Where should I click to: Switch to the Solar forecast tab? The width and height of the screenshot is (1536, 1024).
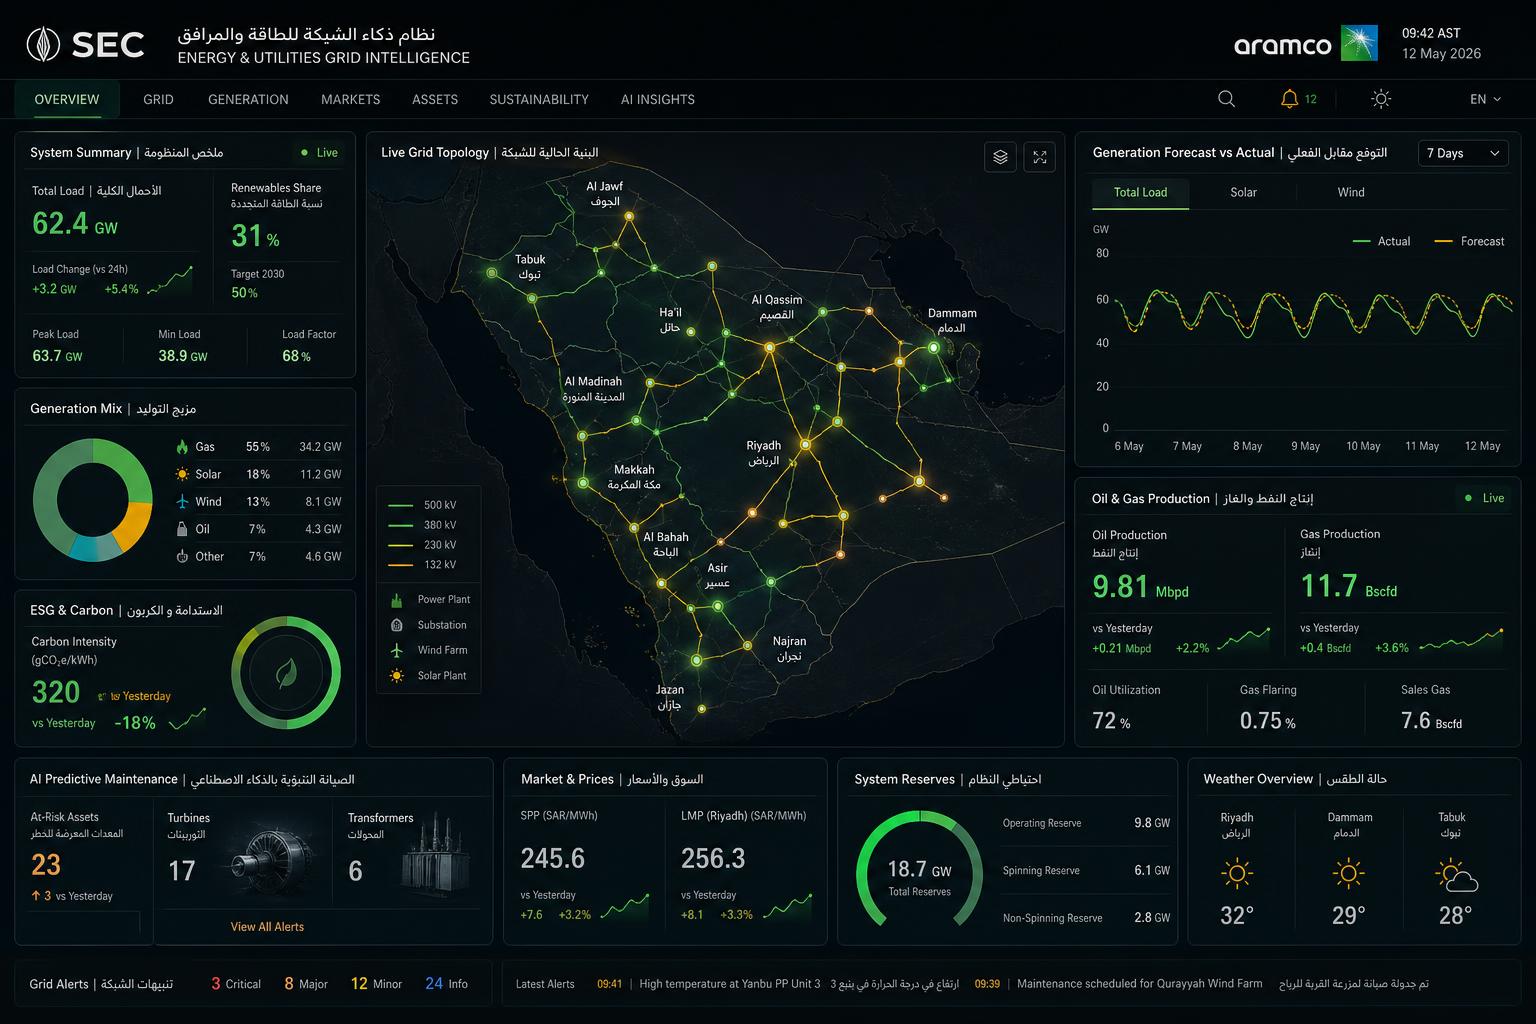pyautogui.click(x=1243, y=192)
